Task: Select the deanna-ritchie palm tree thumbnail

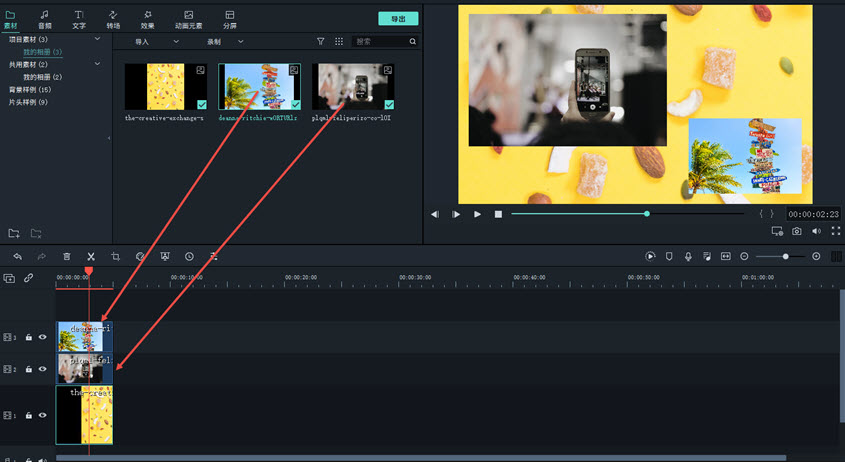Action: point(259,87)
